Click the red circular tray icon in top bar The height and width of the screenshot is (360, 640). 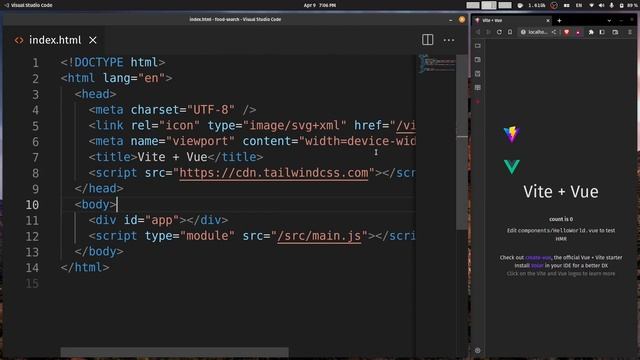554,5
